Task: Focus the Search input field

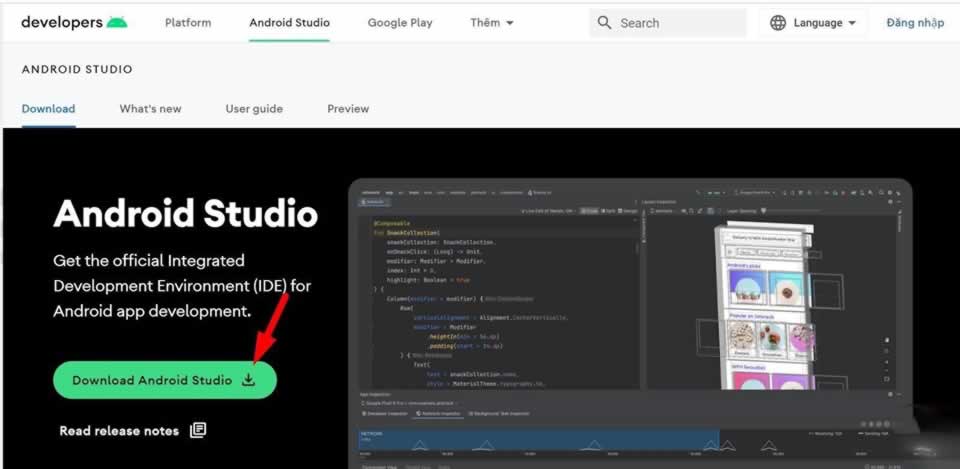Action: [667, 23]
